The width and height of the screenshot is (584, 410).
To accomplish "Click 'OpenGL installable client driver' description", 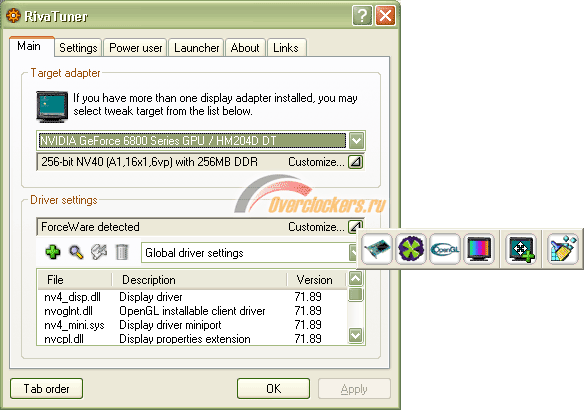I will coord(192,311).
